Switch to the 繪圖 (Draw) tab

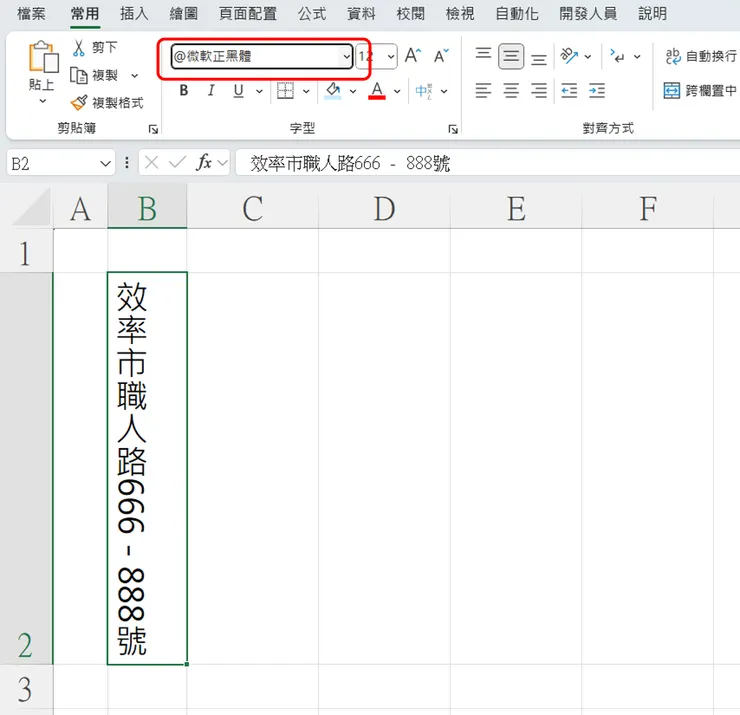(x=184, y=14)
